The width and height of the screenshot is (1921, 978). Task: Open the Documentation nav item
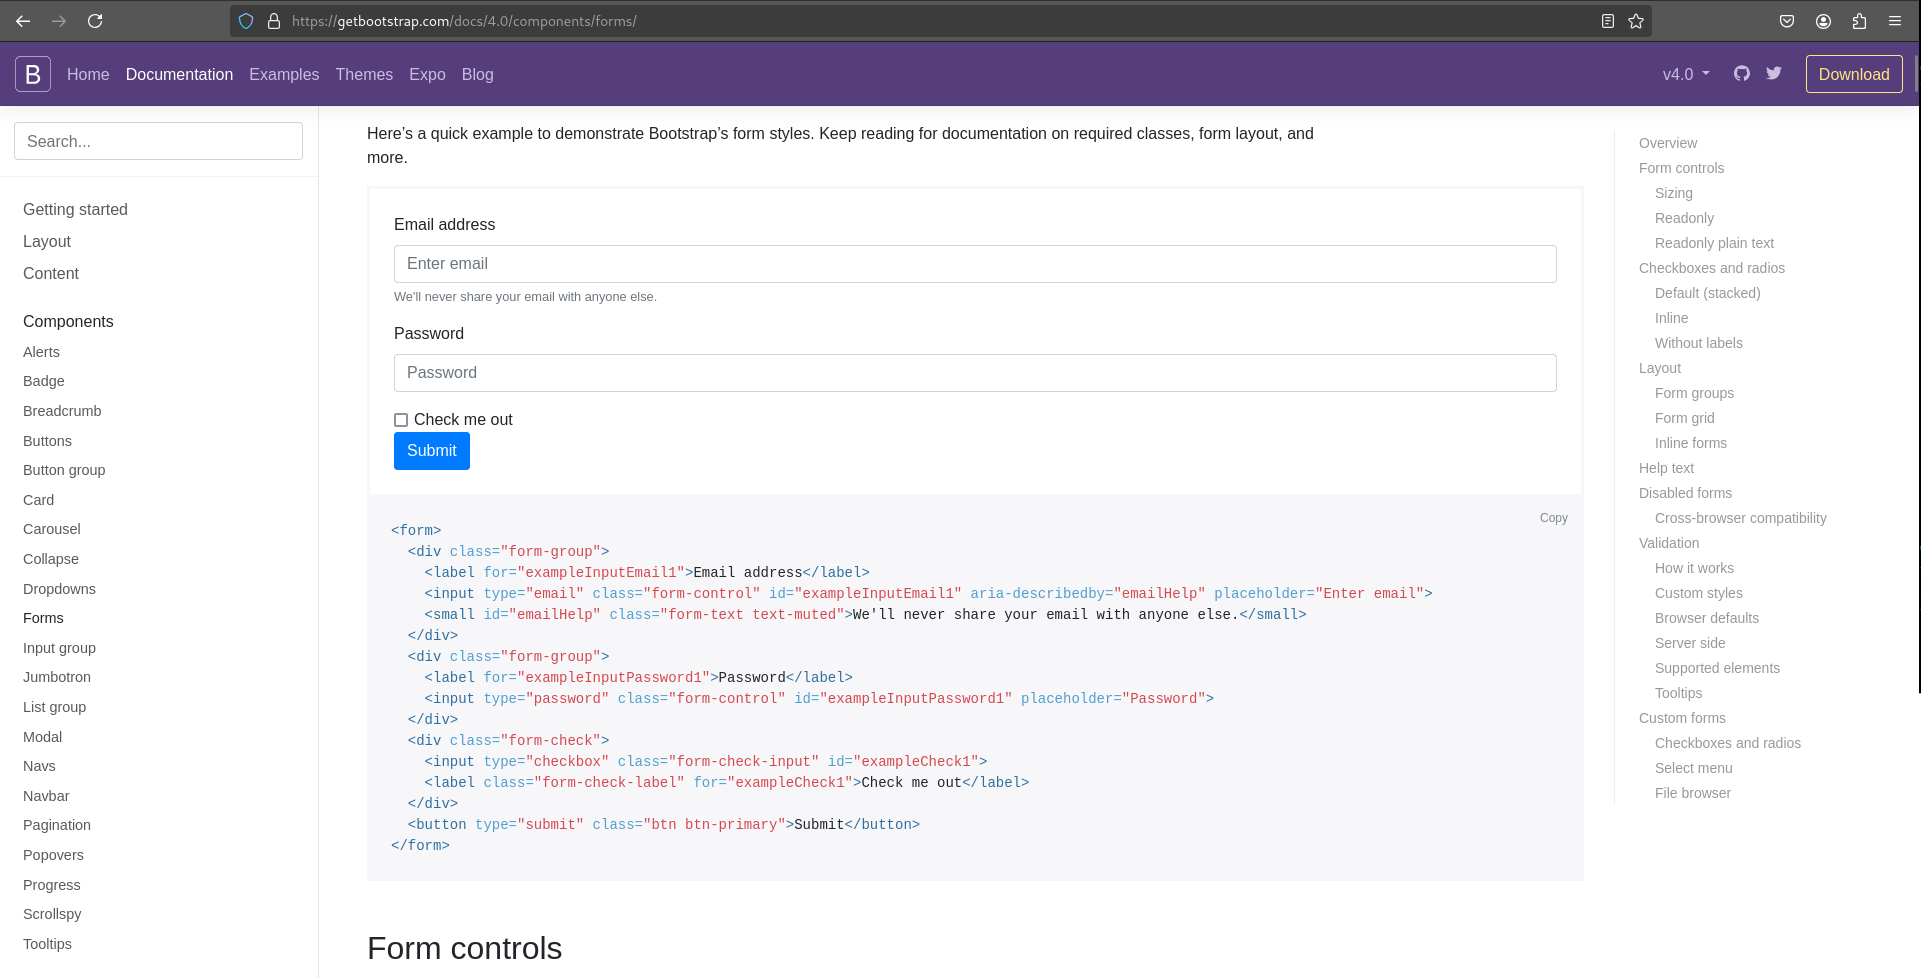tap(179, 74)
